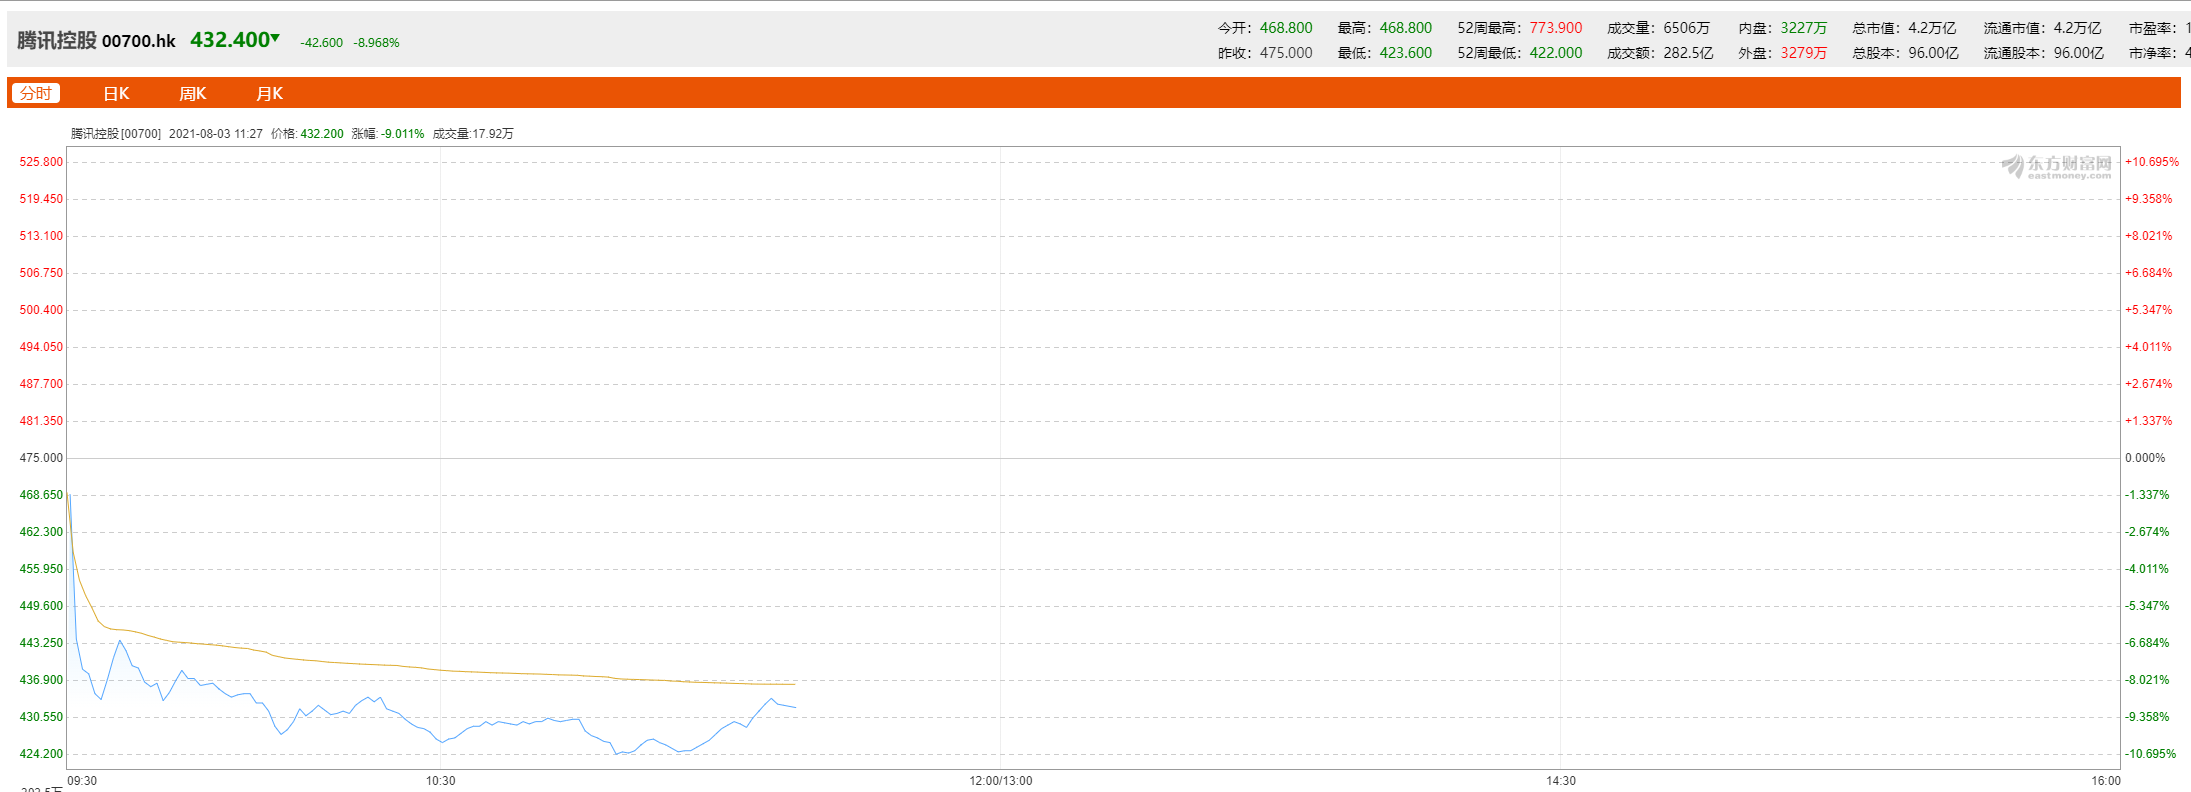Click the 外盘 value 3279万

(1803, 53)
